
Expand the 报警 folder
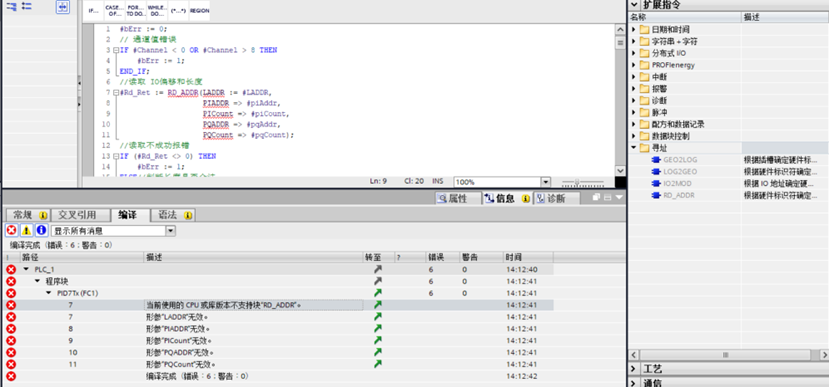pyautogui.click(x=634, y=89)
